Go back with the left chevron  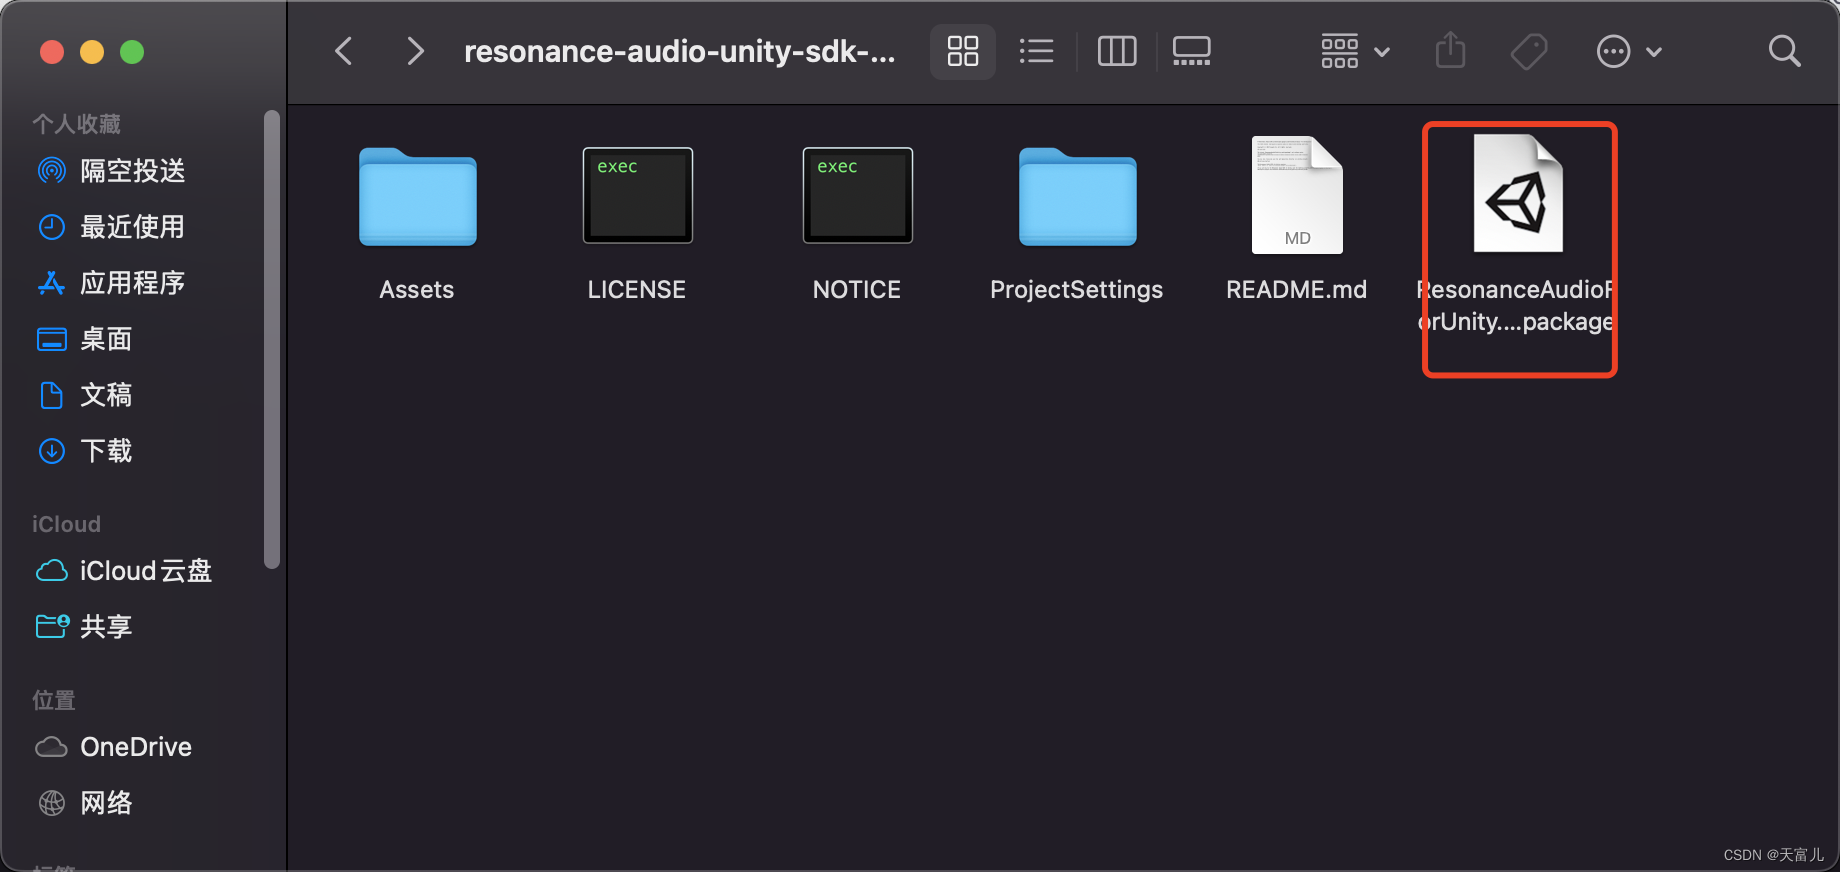(x=343, y=51)
